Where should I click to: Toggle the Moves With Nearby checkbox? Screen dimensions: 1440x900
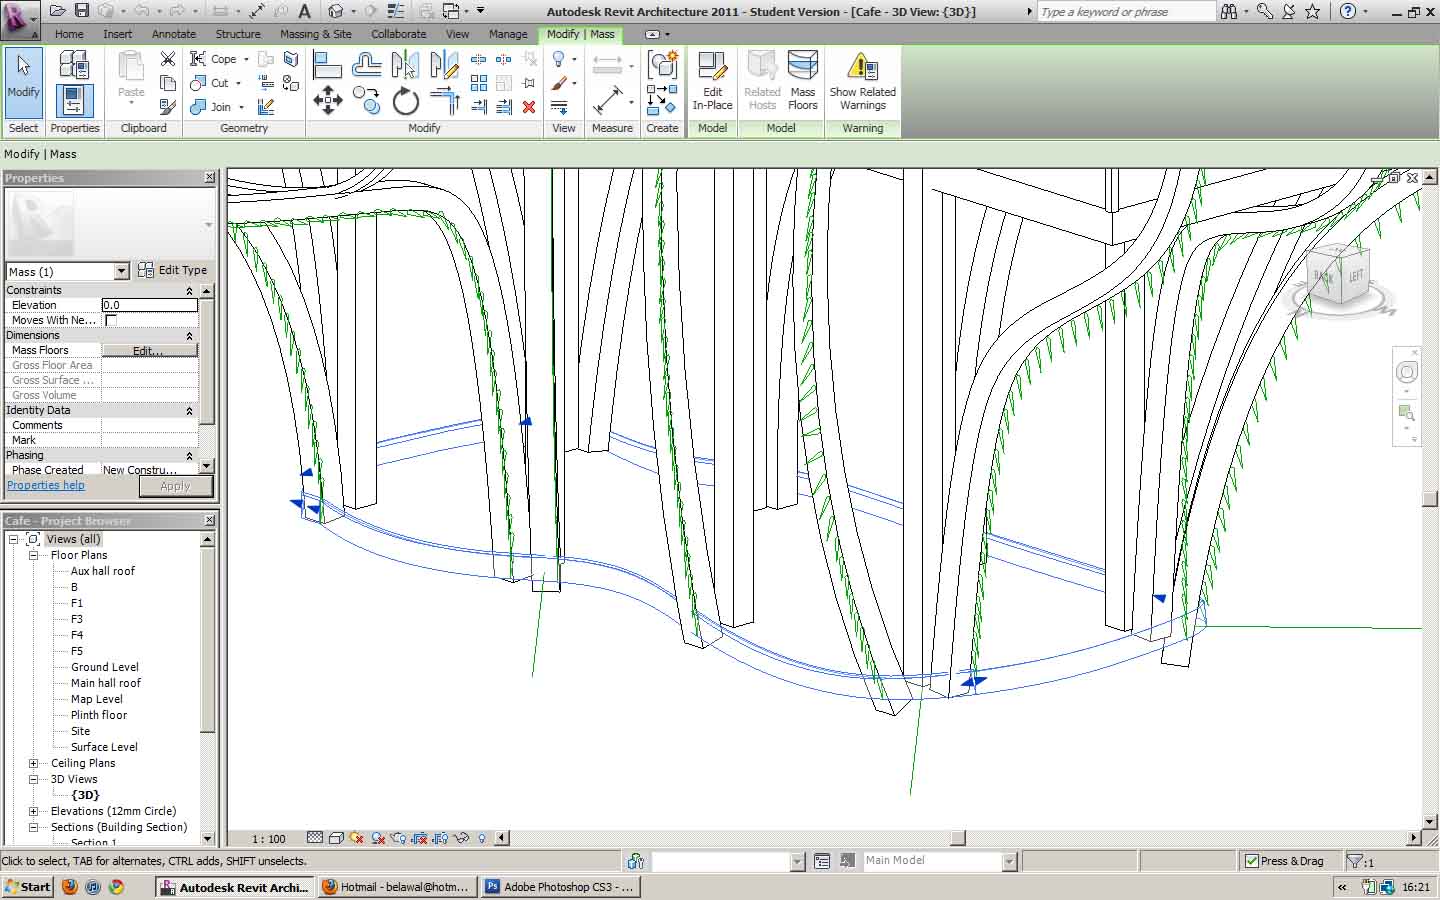[x=111, y=321]
